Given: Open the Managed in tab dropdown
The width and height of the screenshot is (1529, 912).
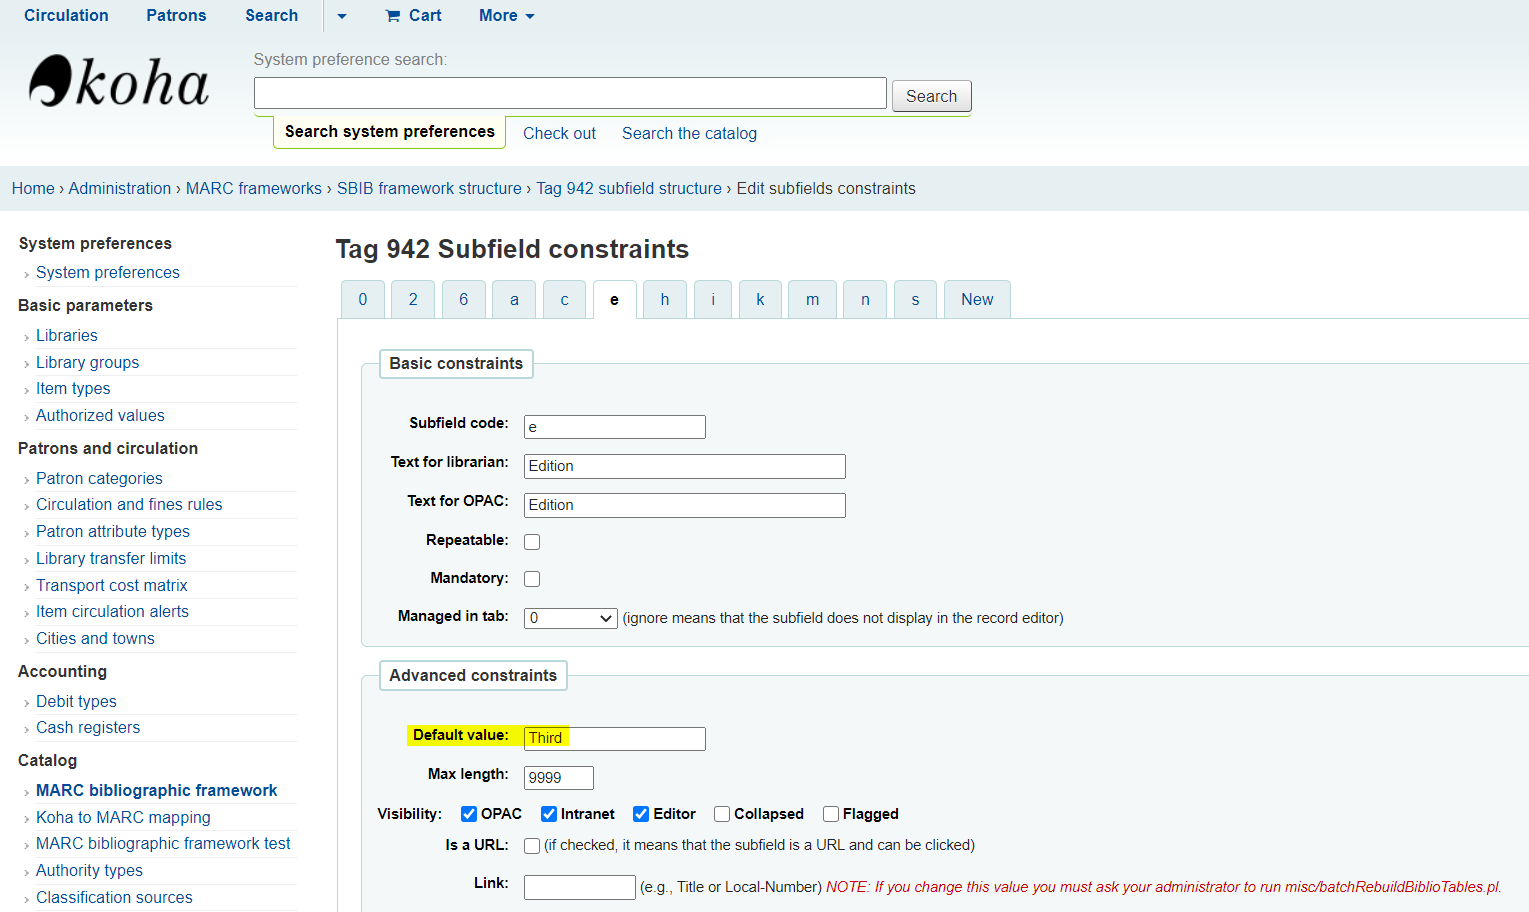Looking at the screenshot, I should click(571, 618).
